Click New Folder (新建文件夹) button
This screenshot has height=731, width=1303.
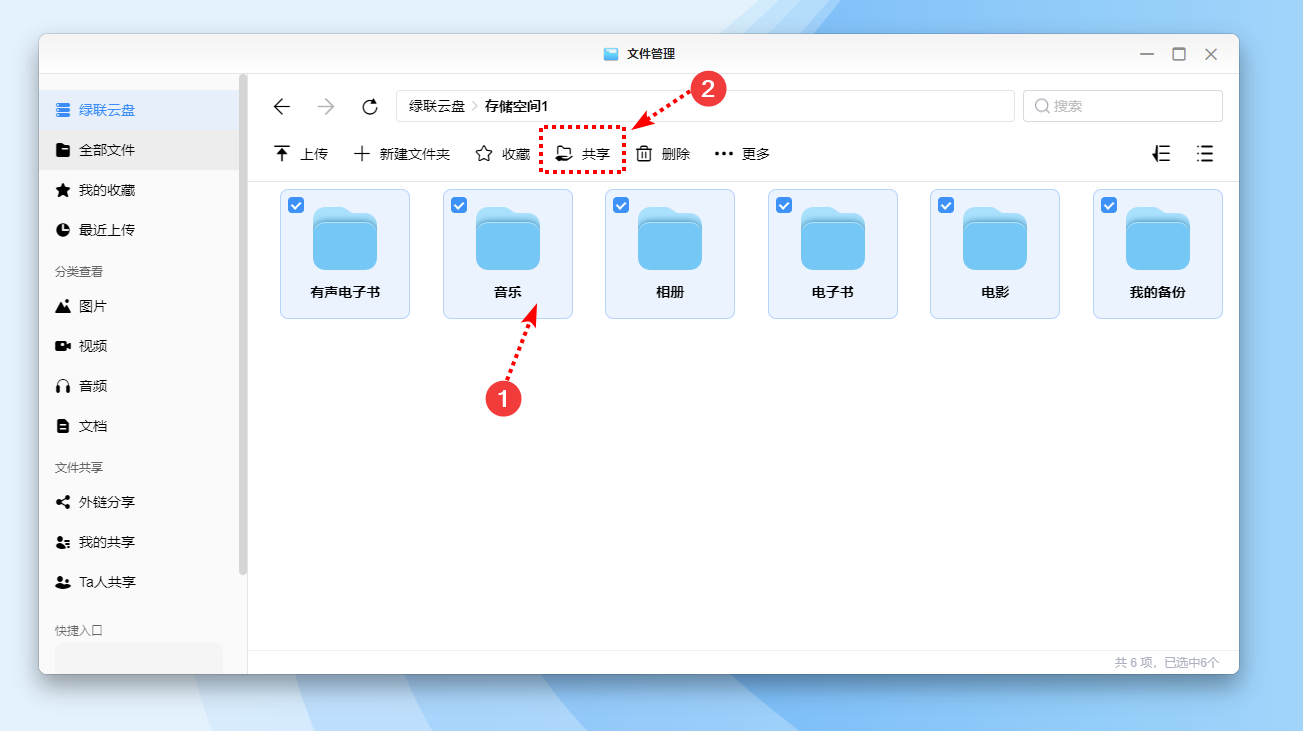402,154
